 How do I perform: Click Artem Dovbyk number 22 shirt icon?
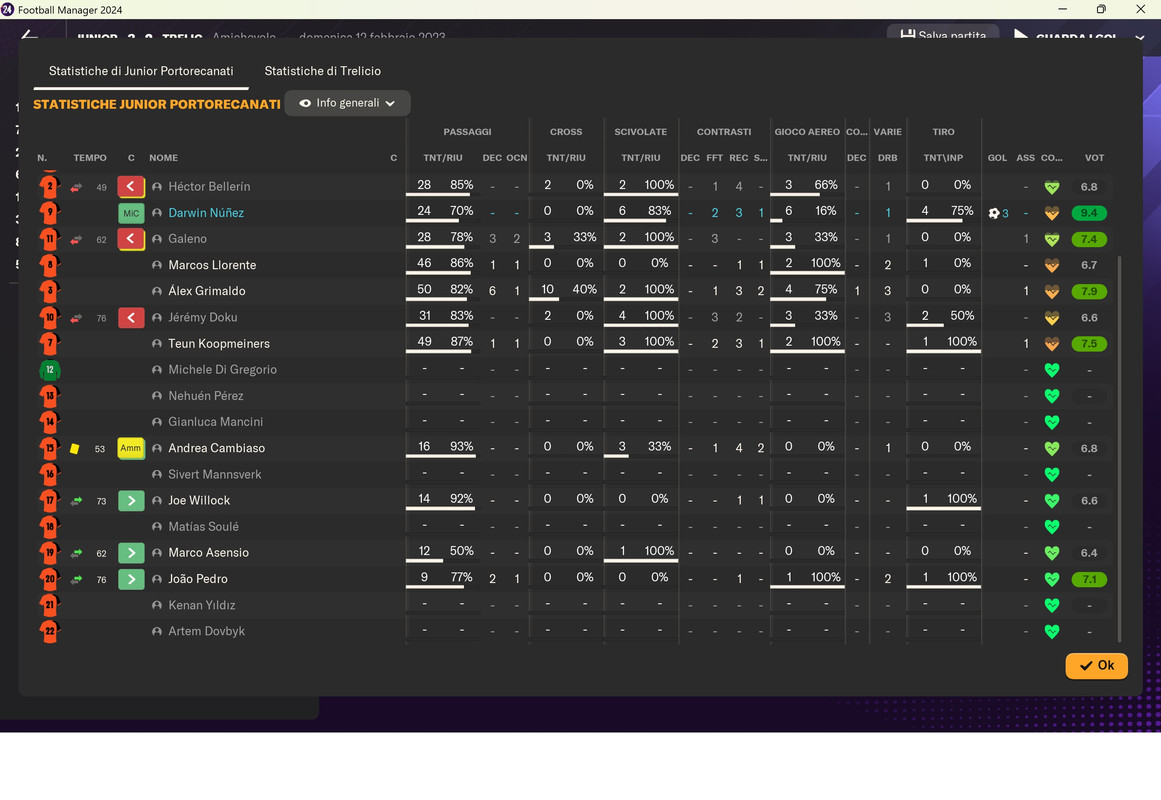pyautogui.click(x=50, y=631)
